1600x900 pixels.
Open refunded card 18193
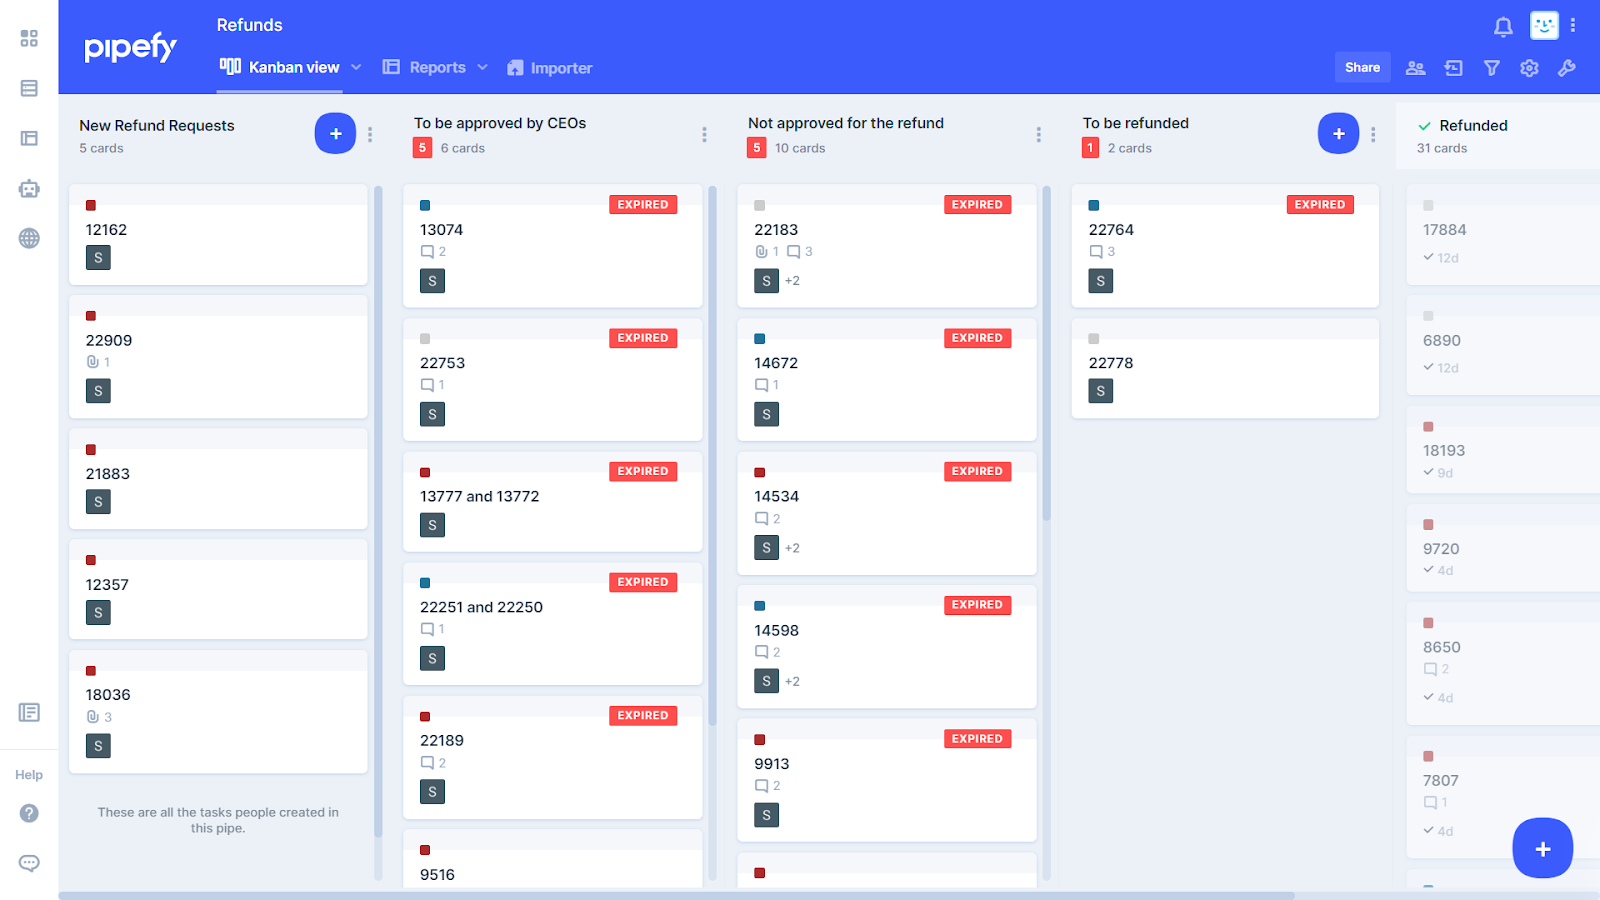1503,450
